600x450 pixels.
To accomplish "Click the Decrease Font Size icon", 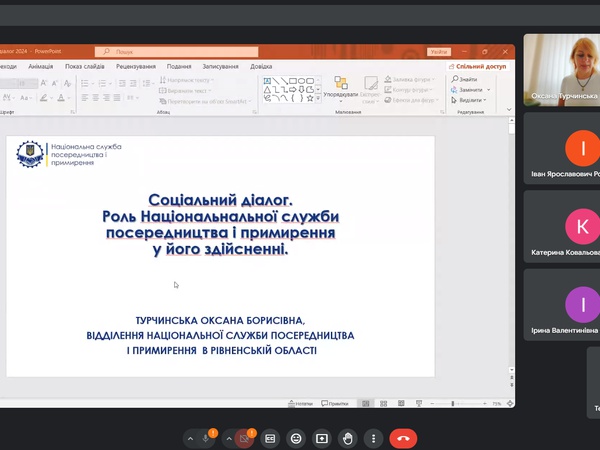I will click(x=55, y=83).
